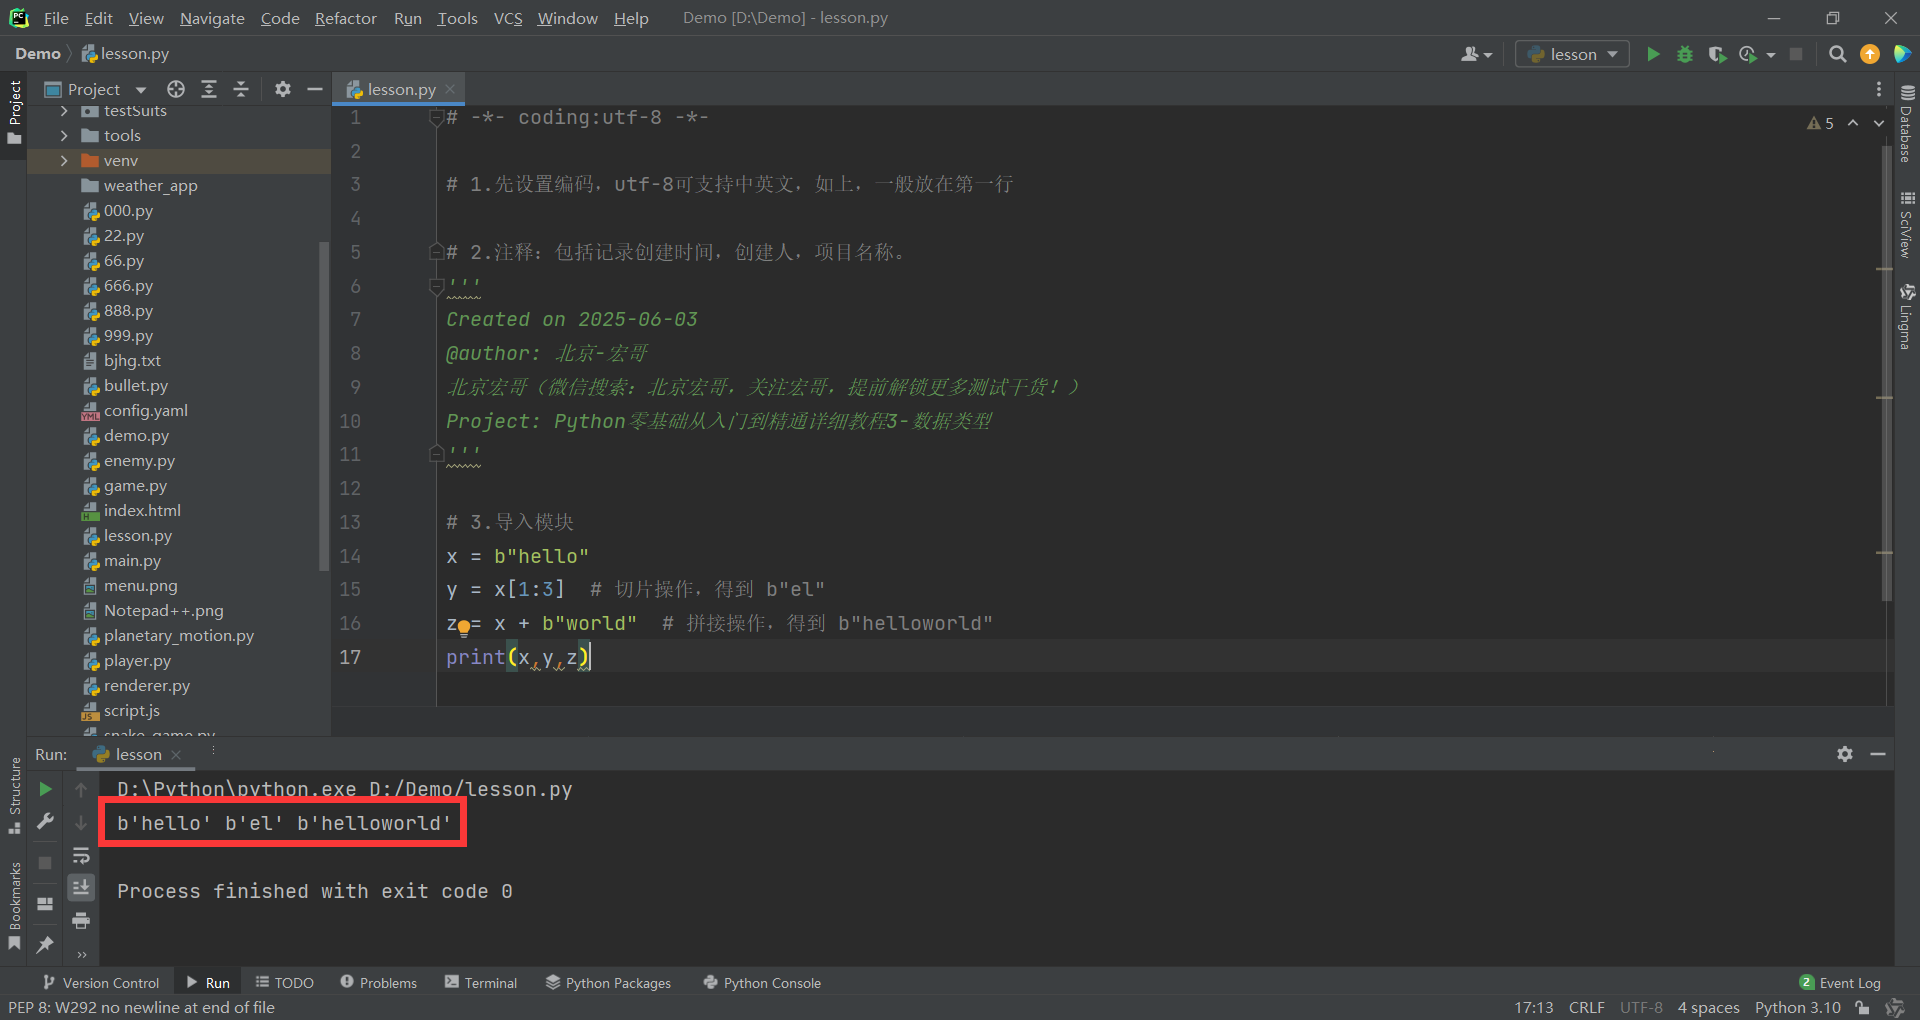Expand the venv folder
The image size is (1920, 1020).
click(x=64, y=161)
